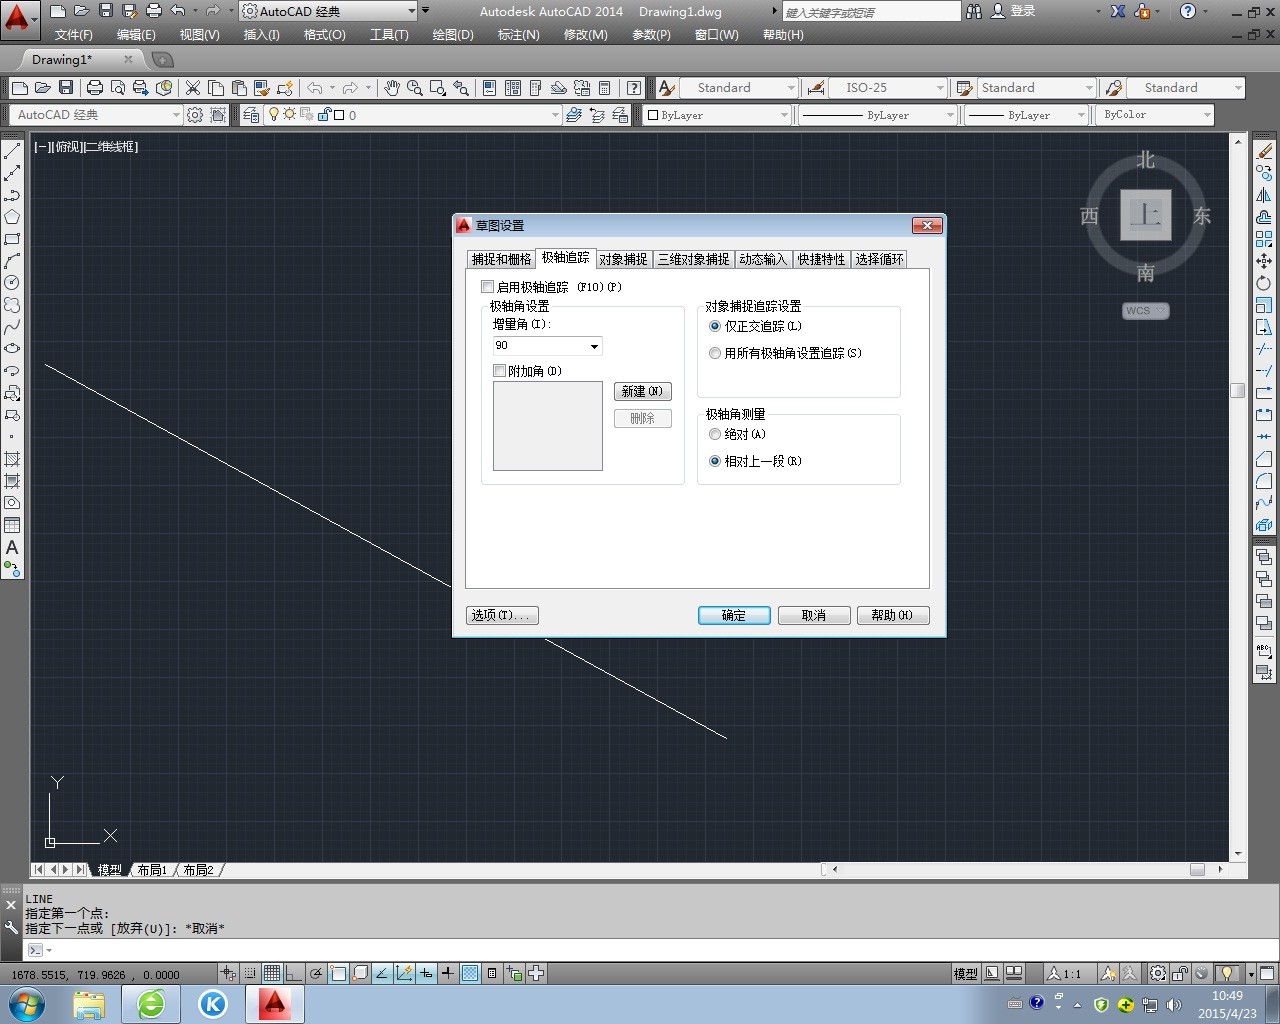Open Layer Properties Manager icon

pyautogui.click(x=251, y=115)
